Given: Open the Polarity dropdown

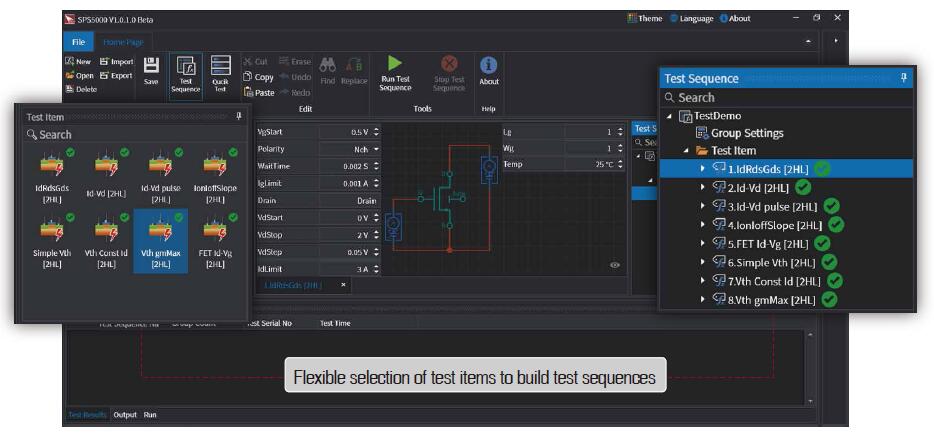Looking at the screenshot, I should coord(376,149).
